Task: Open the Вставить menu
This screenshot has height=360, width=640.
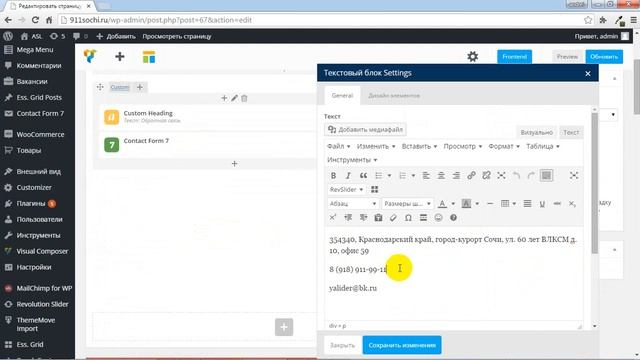Action: point(419,146)
